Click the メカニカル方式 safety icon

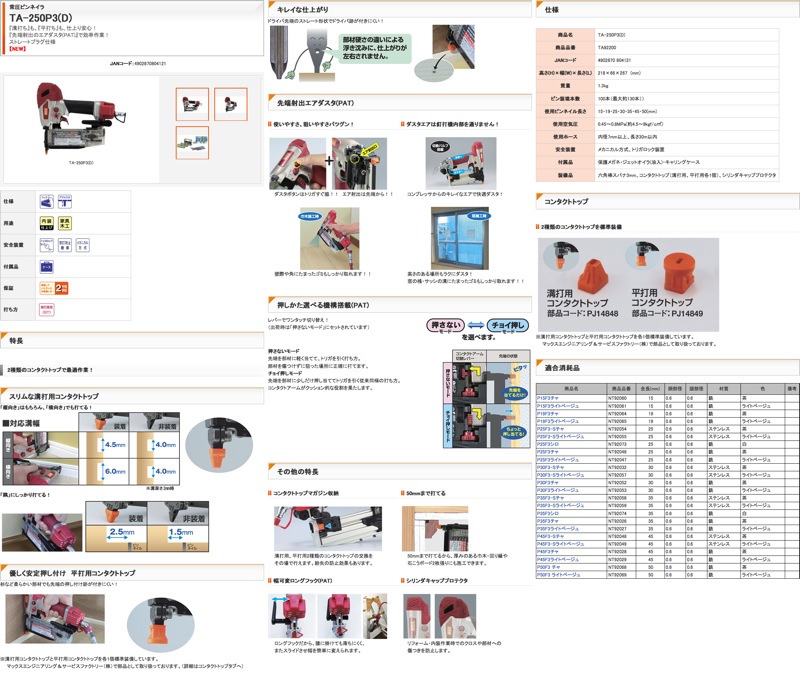83,245
